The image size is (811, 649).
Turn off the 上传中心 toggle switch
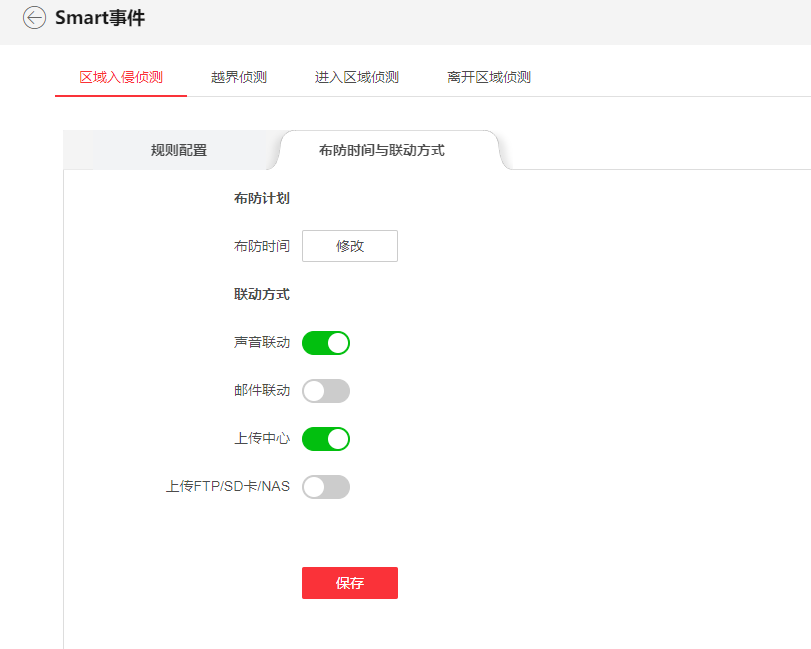click(326, 439)
